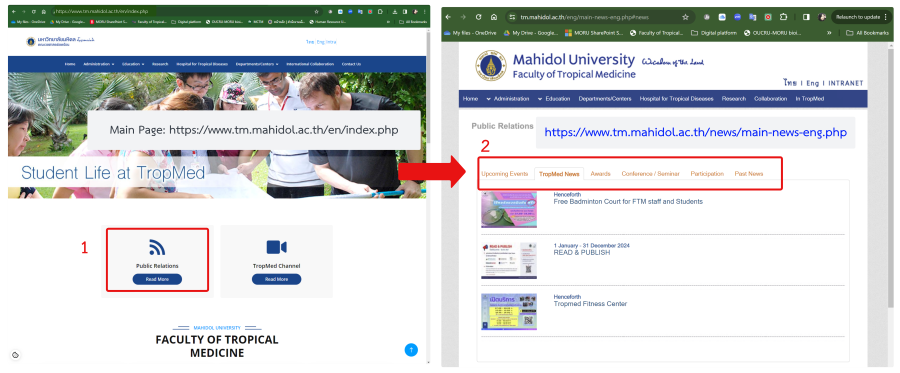This screenshot has width=900, height=373.
Task: Open site information icon in right address bar
Action: (x=513, y=17)
